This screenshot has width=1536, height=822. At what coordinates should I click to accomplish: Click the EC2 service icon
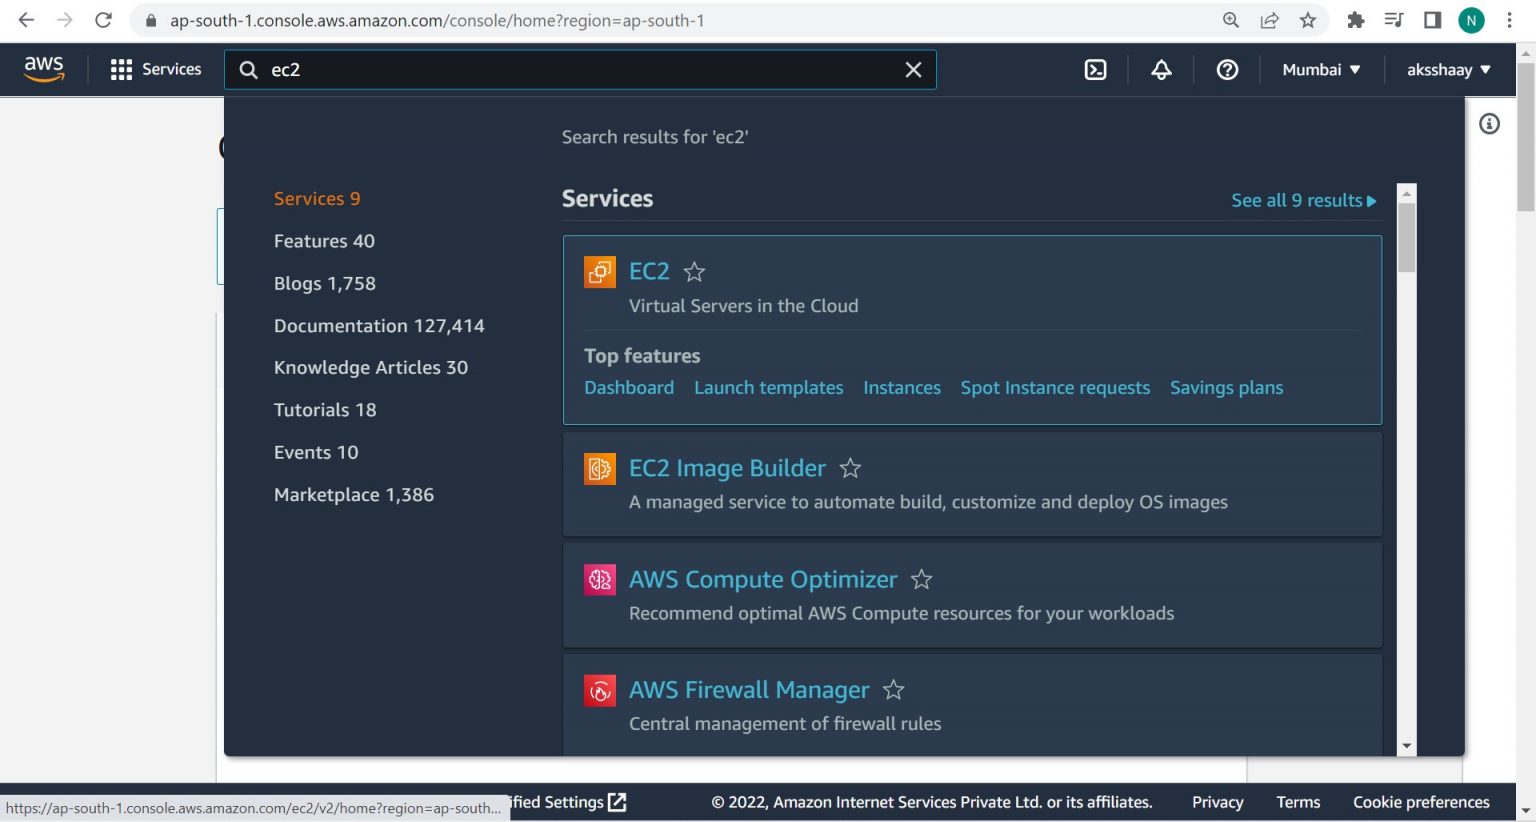[x=600, y=272]
